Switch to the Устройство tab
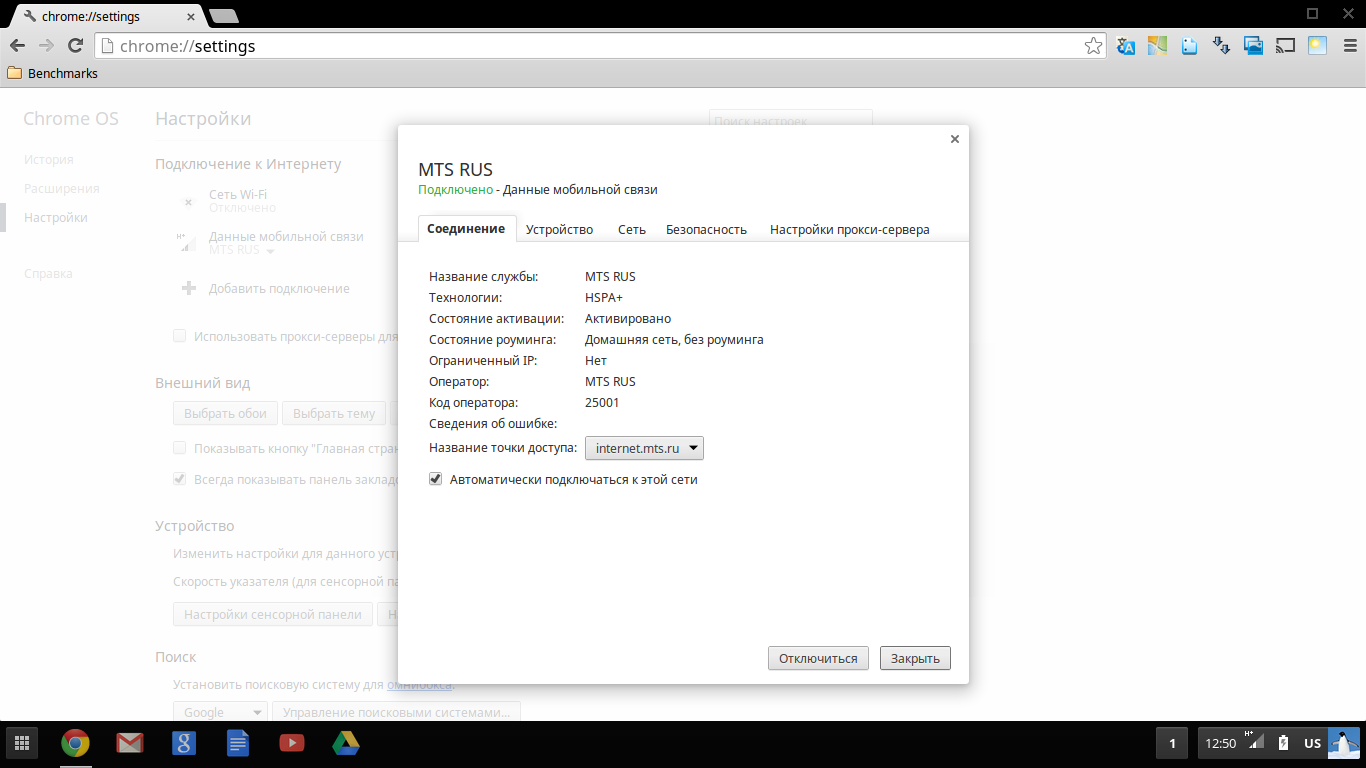This screenshot has height=768, width=1366. [x=560, y=229]
